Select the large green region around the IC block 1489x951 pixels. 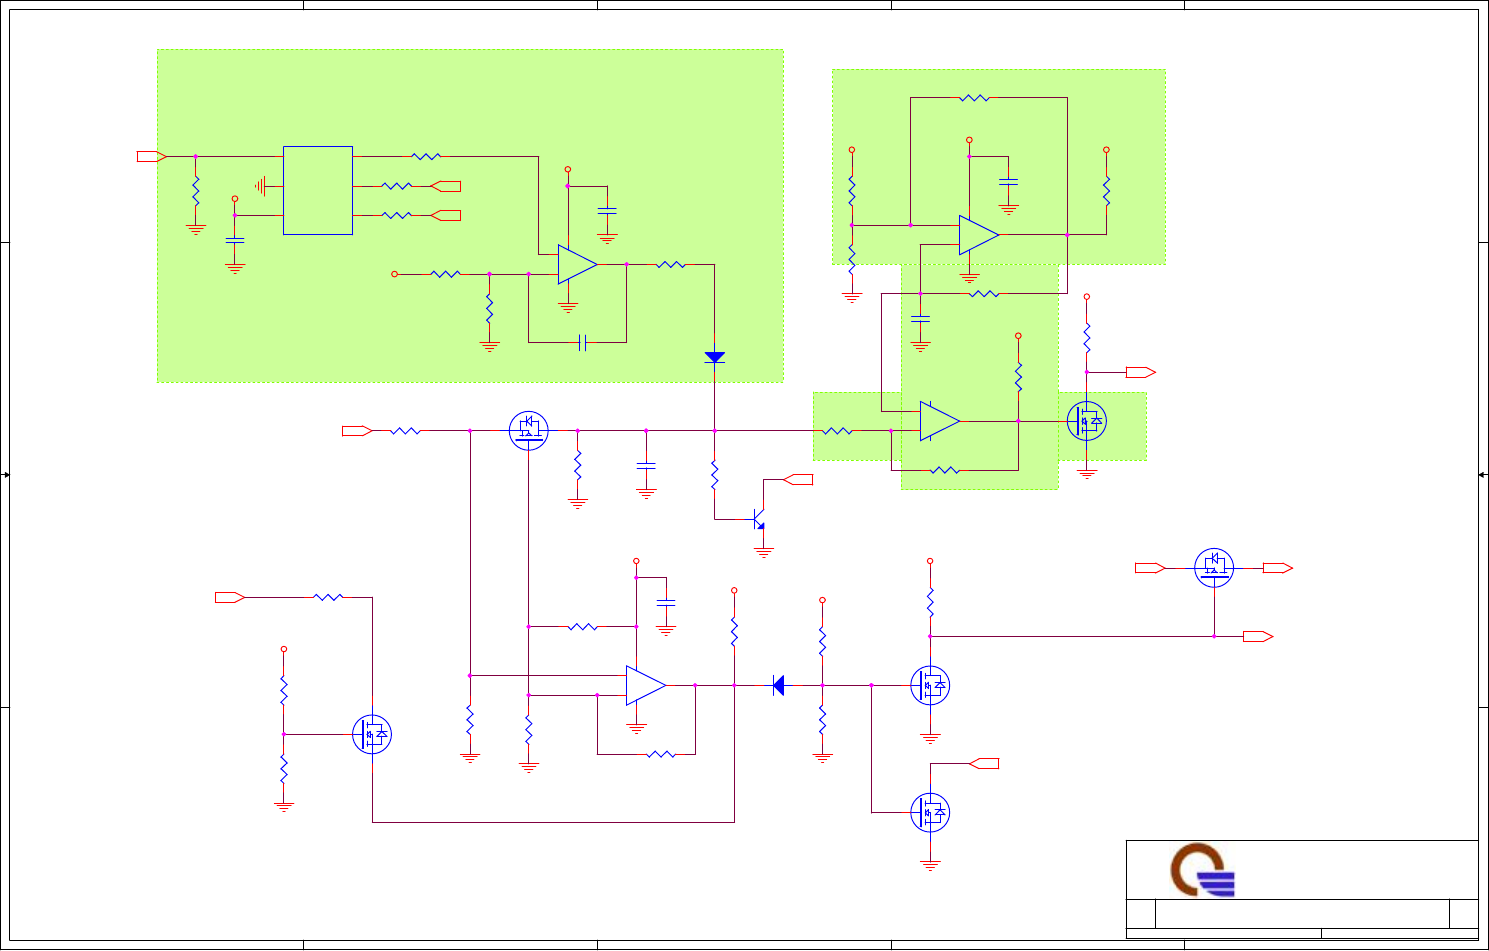(470, 216)
